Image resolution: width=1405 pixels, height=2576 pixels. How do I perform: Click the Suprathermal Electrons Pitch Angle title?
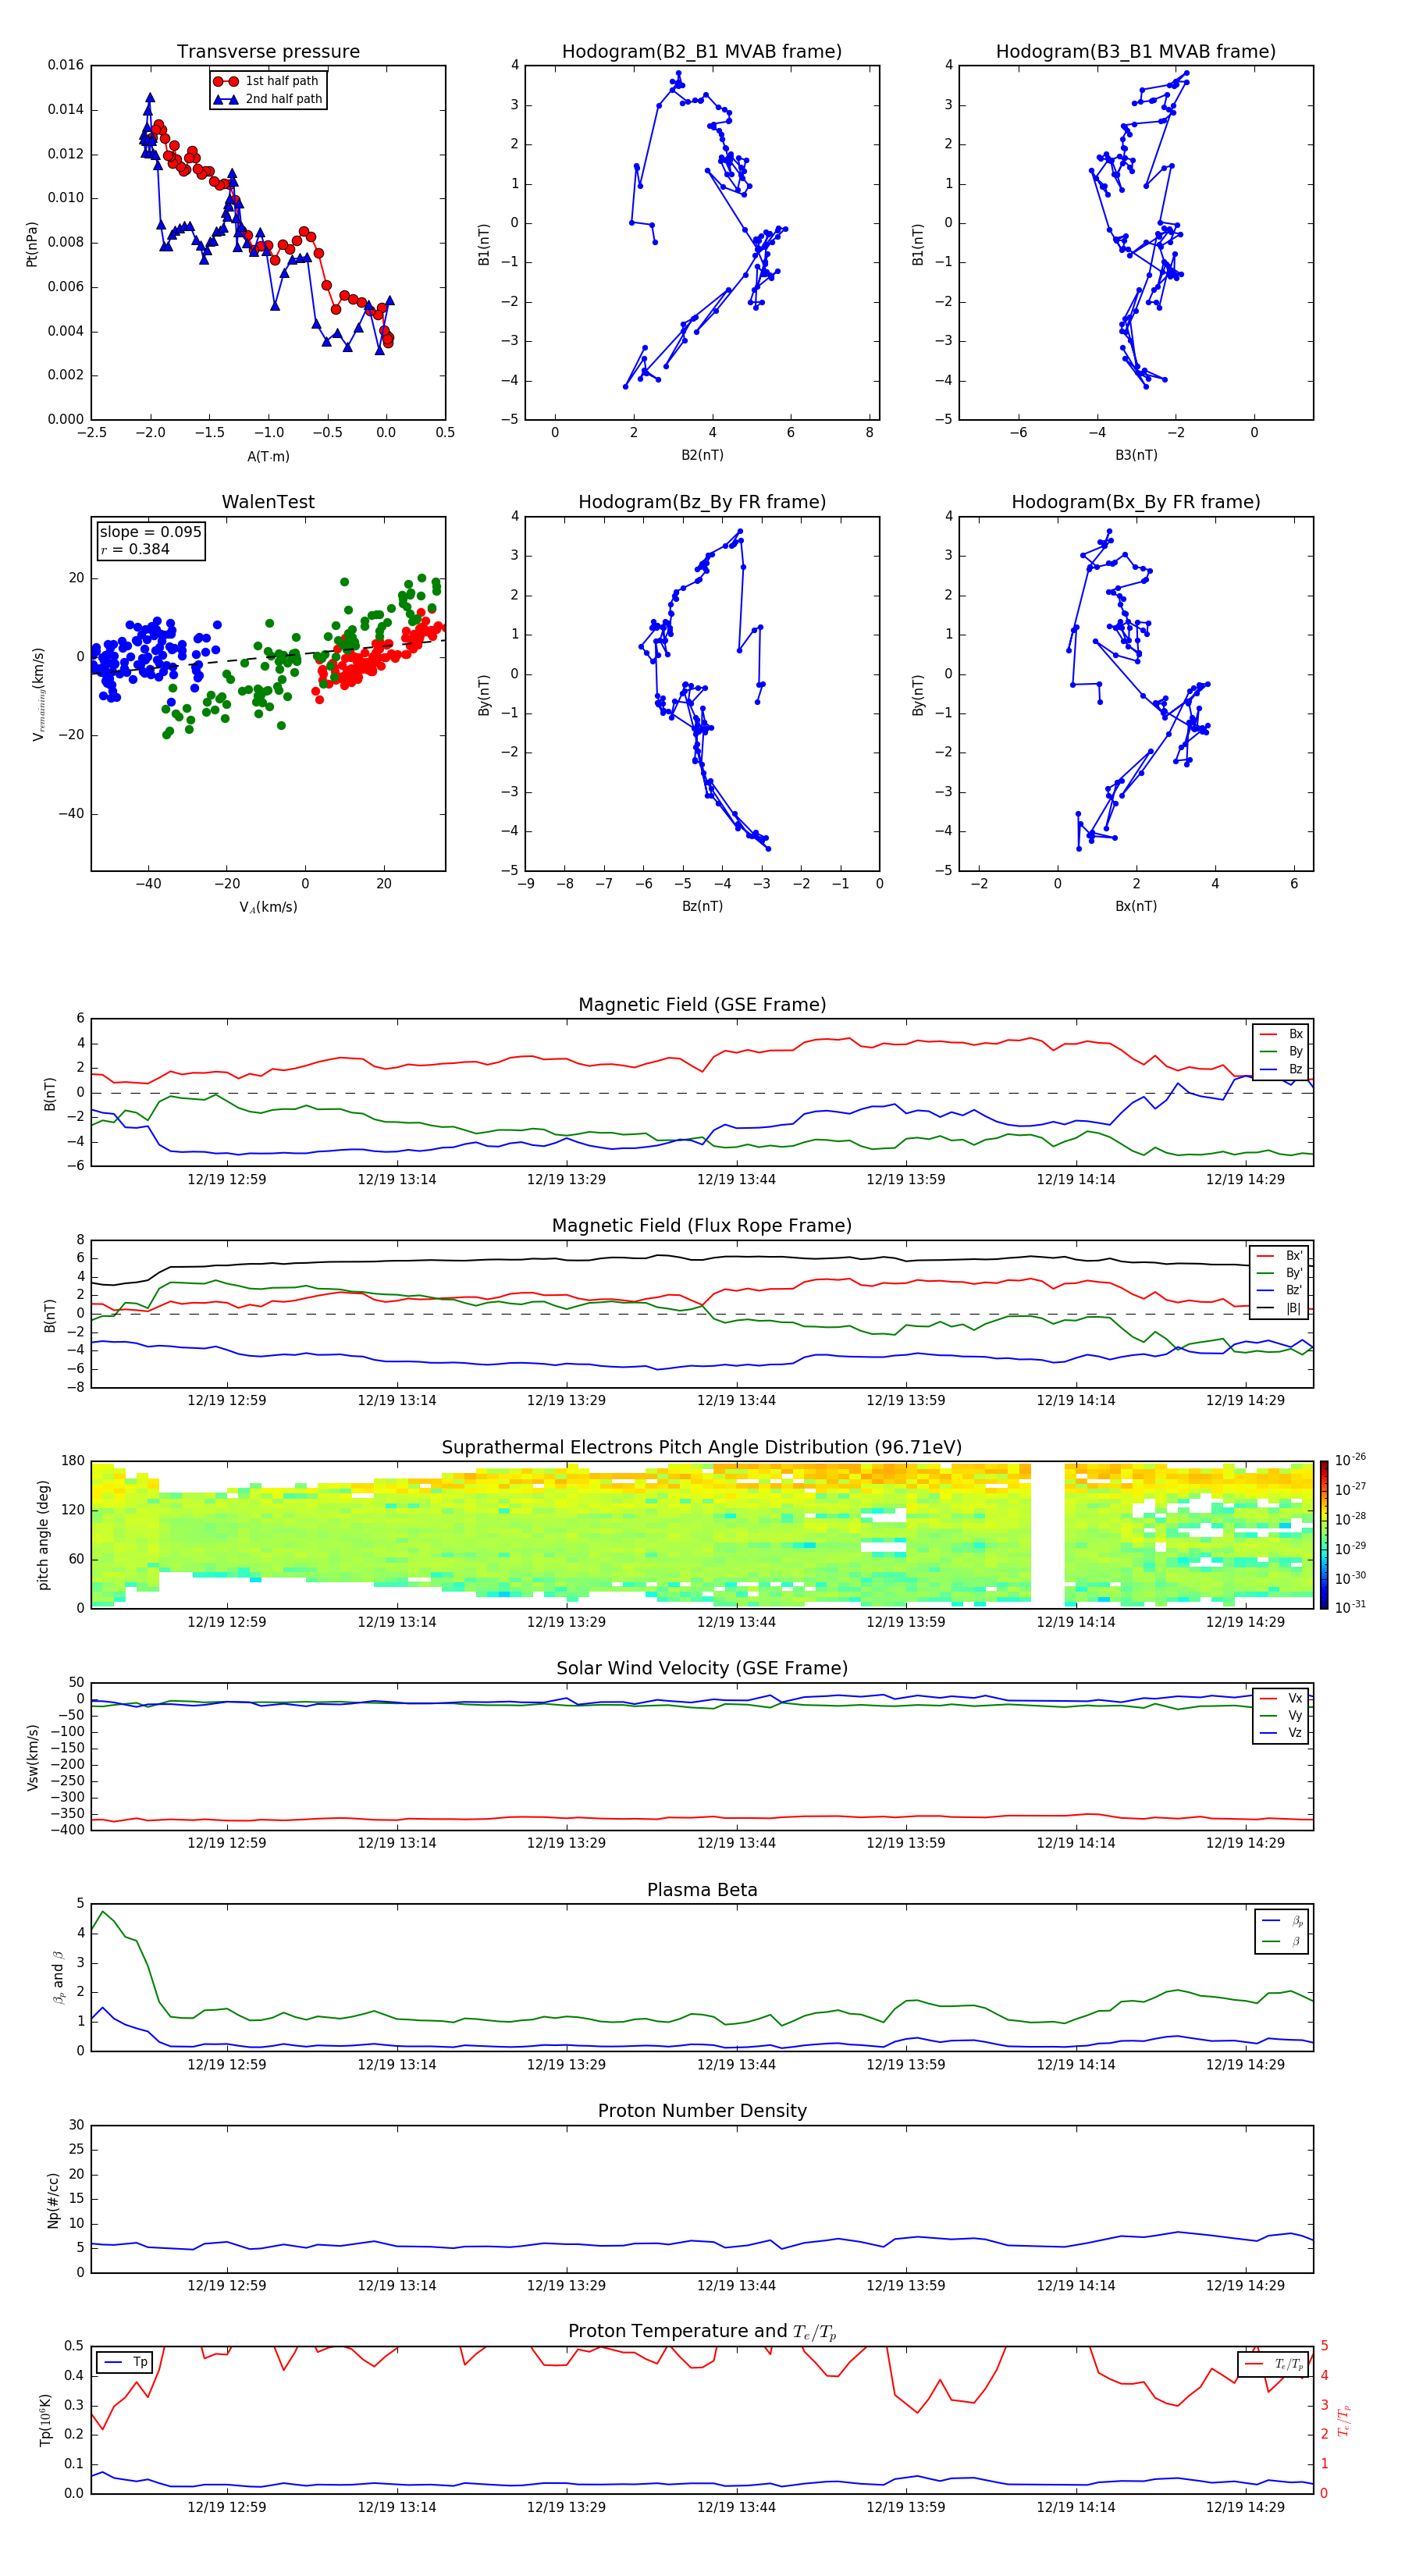[x=702, y=1448]
